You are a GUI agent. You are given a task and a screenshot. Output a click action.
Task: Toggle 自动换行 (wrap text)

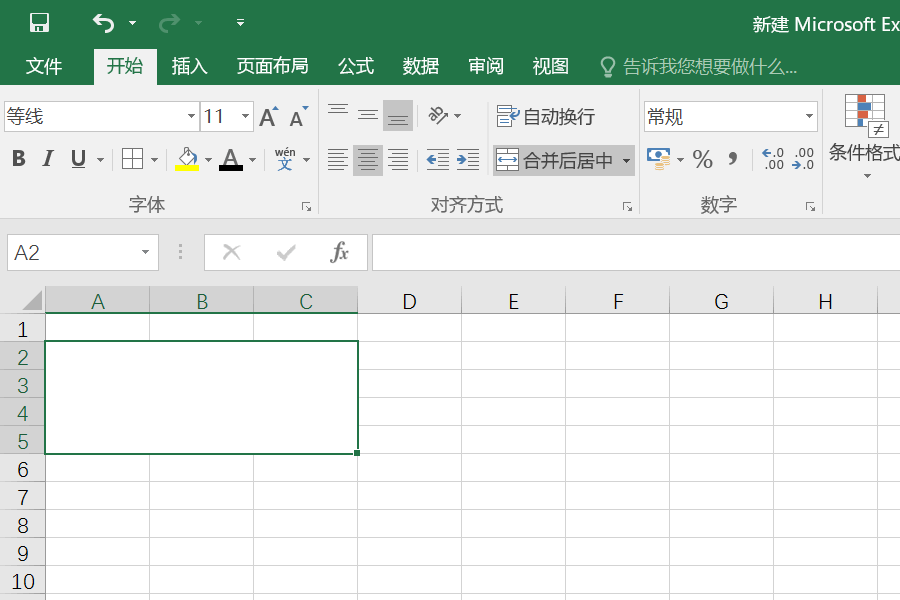538,116
